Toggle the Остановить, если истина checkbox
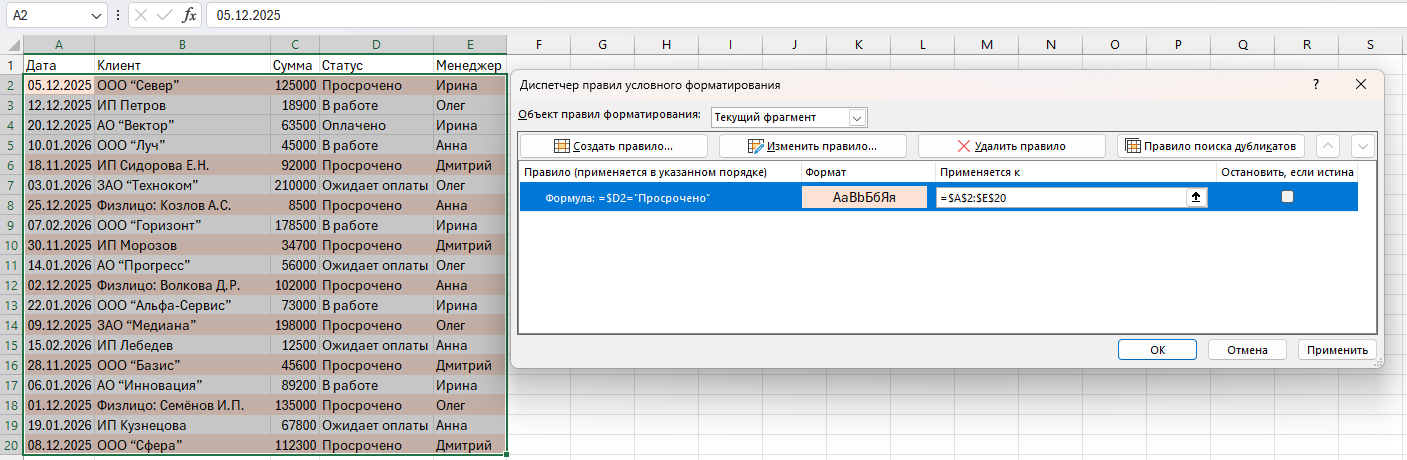Image resolution: width=1407 pixels, height=460 pixels. [x=1287, y=197]
